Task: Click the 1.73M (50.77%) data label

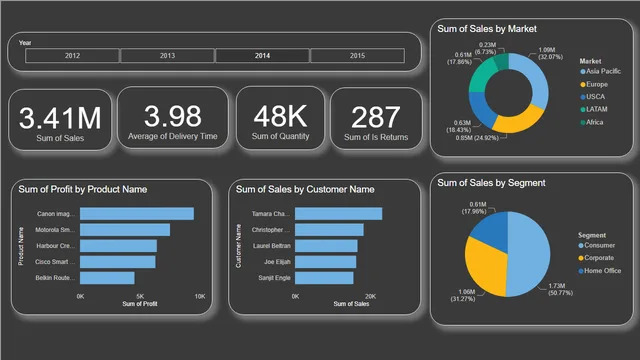Action: pos(560,289)
